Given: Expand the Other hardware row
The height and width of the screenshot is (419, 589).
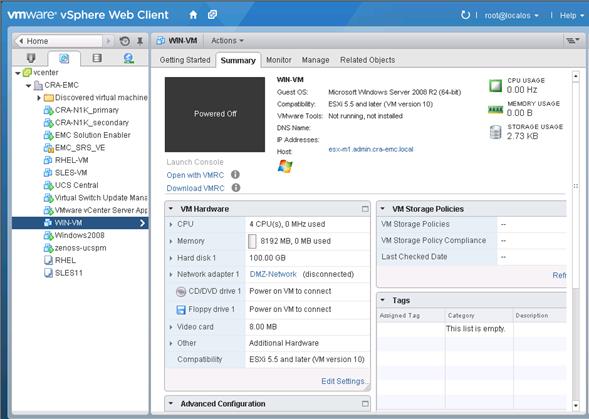Looking at the screenshot, I should (171, 343).
